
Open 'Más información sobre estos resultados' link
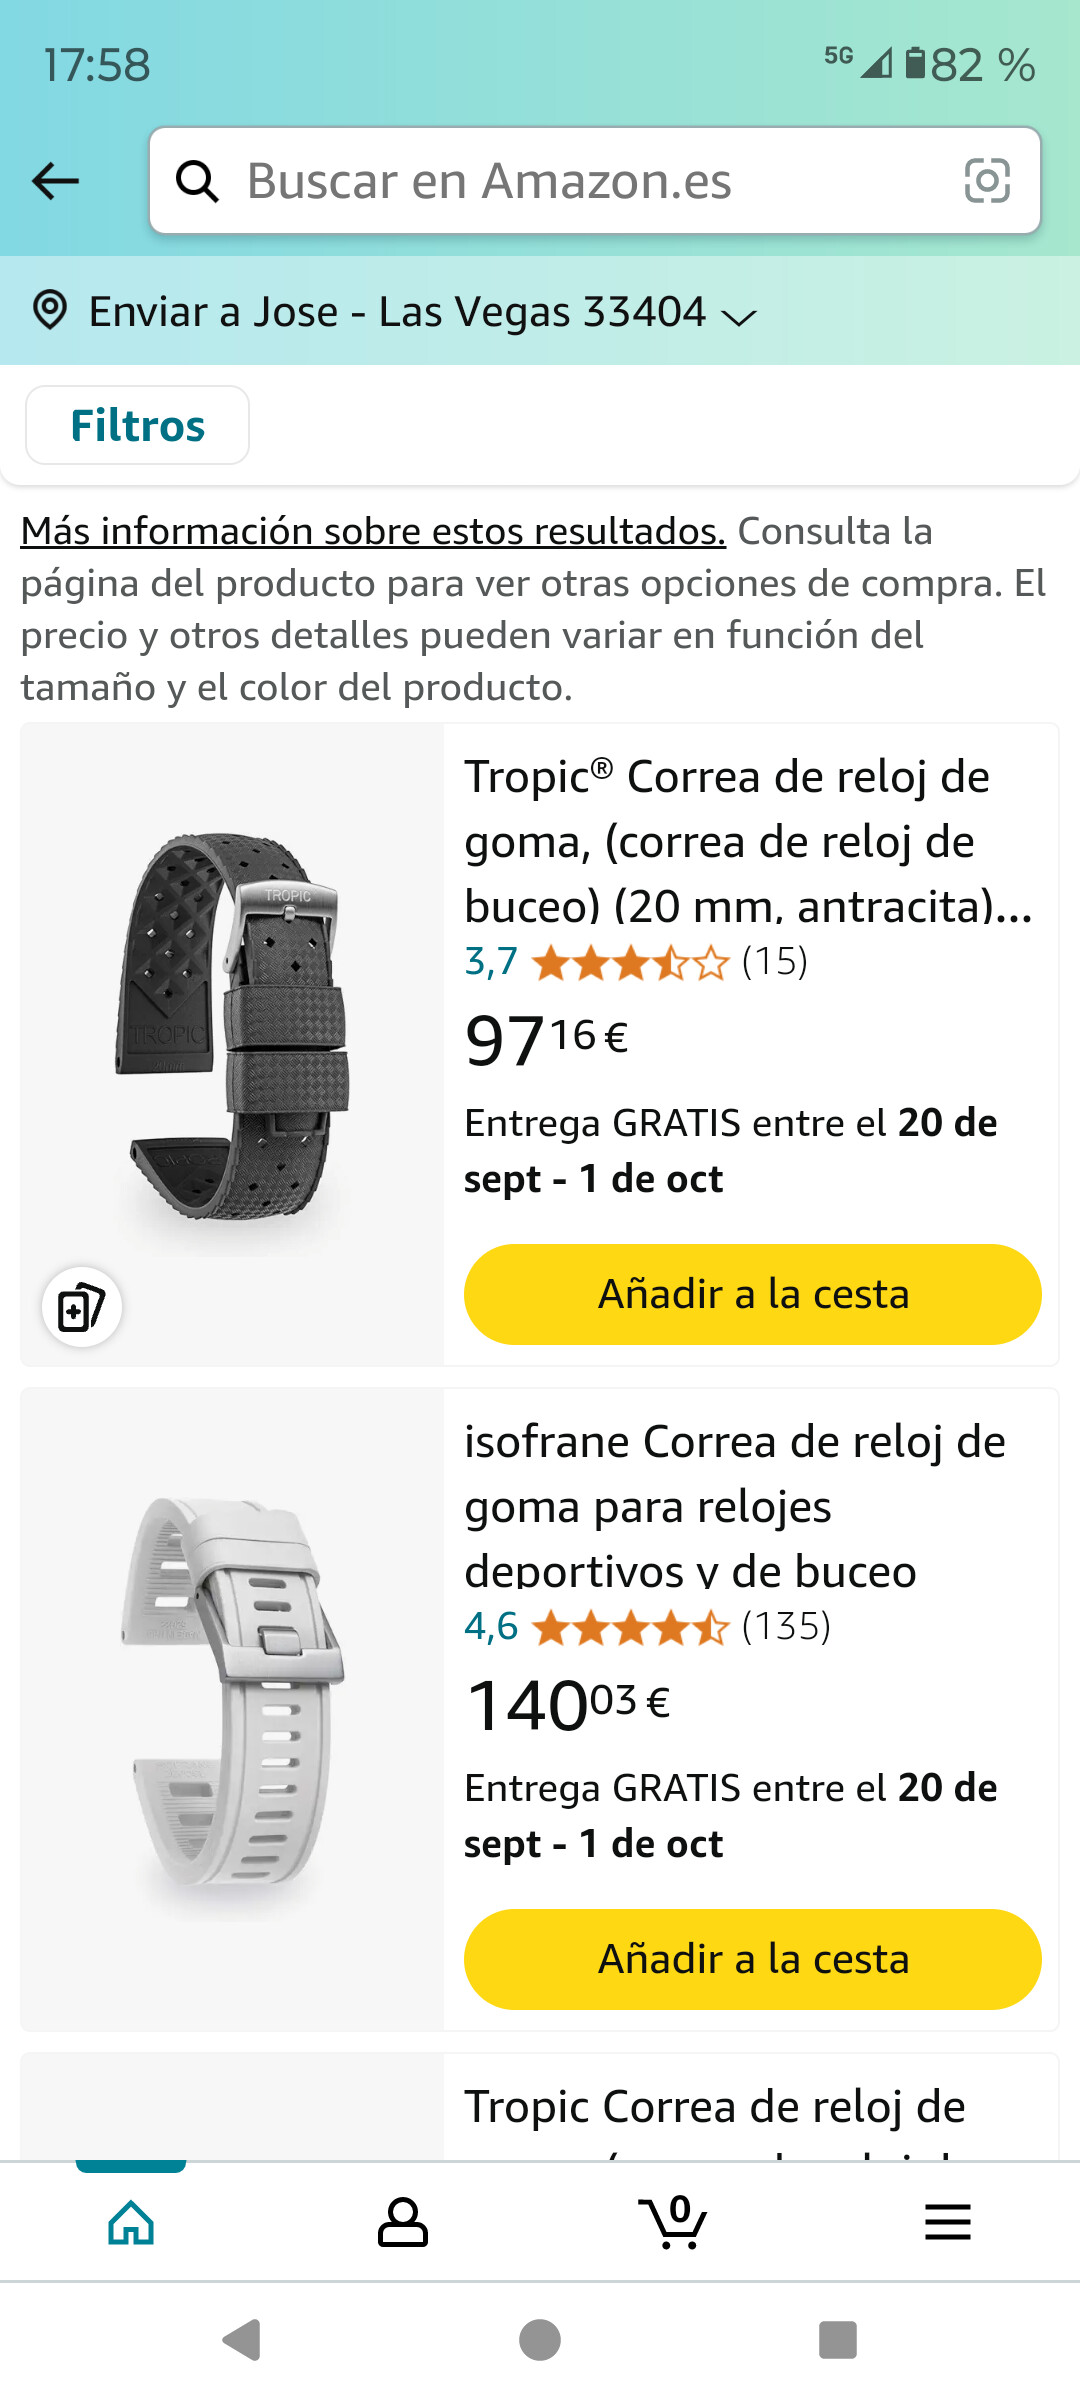[x=373, y=531]
